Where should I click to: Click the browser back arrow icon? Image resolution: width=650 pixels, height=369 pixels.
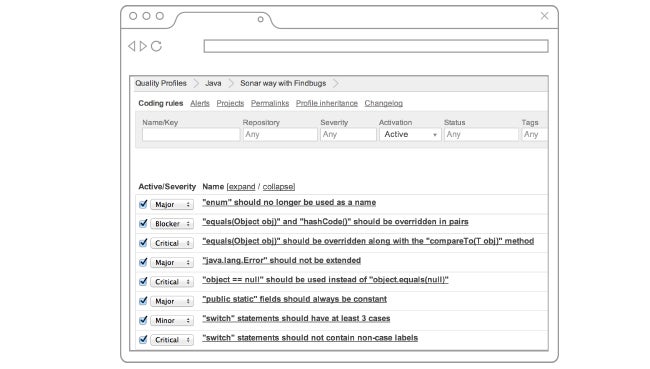(132, 46)
